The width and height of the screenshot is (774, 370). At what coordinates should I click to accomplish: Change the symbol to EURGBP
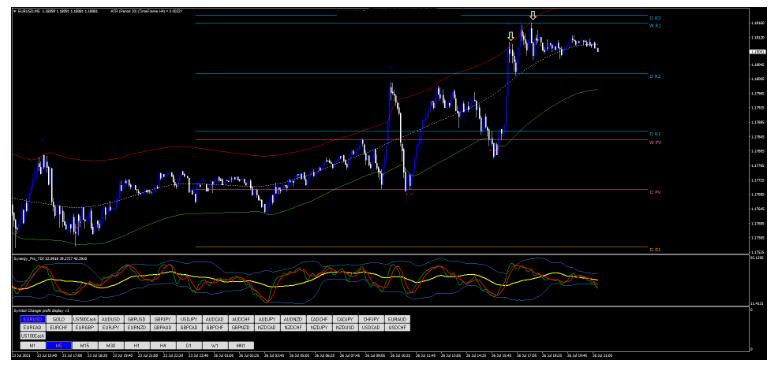pos(85,327)
